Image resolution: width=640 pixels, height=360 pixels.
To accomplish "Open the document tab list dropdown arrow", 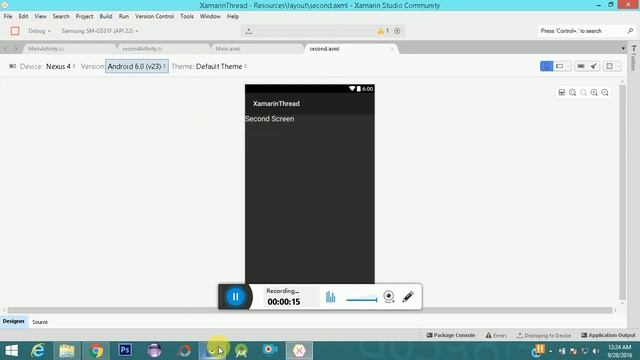I will [623, 49].
